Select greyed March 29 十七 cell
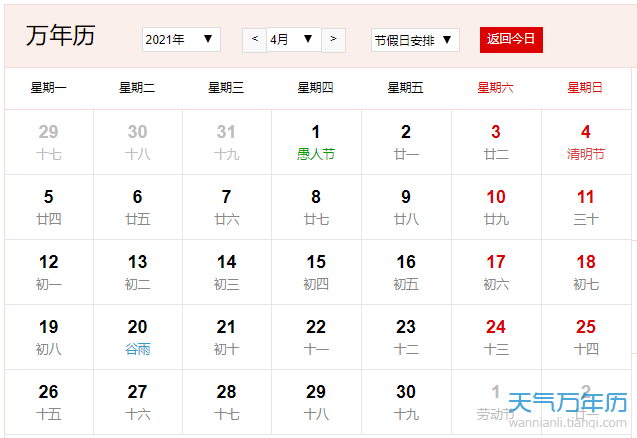The height and width of the screenshot is (438, 637). 49,142
